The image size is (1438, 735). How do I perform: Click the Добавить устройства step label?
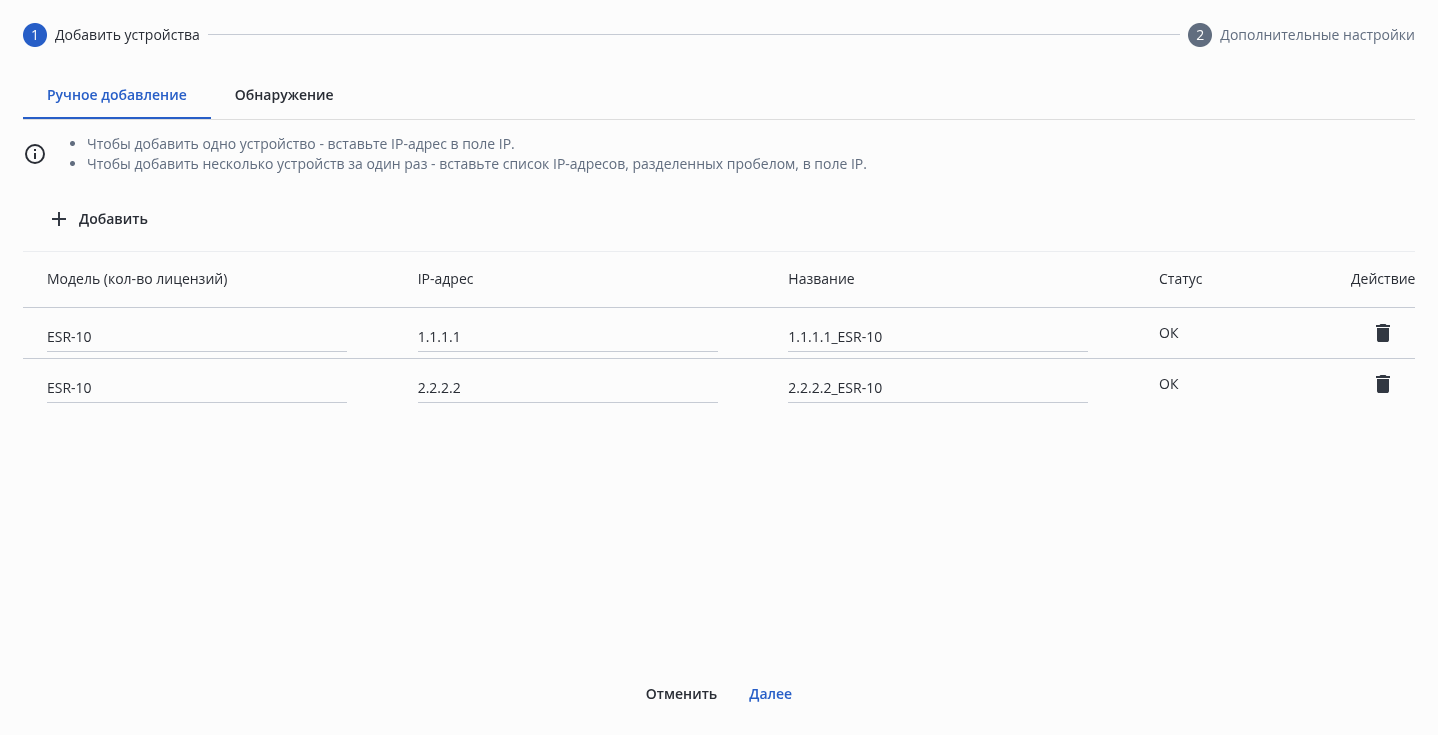[127, 35]
